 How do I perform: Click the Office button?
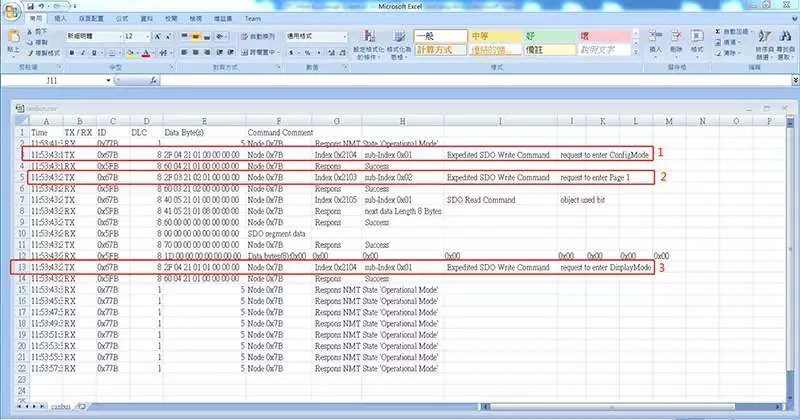11,9
